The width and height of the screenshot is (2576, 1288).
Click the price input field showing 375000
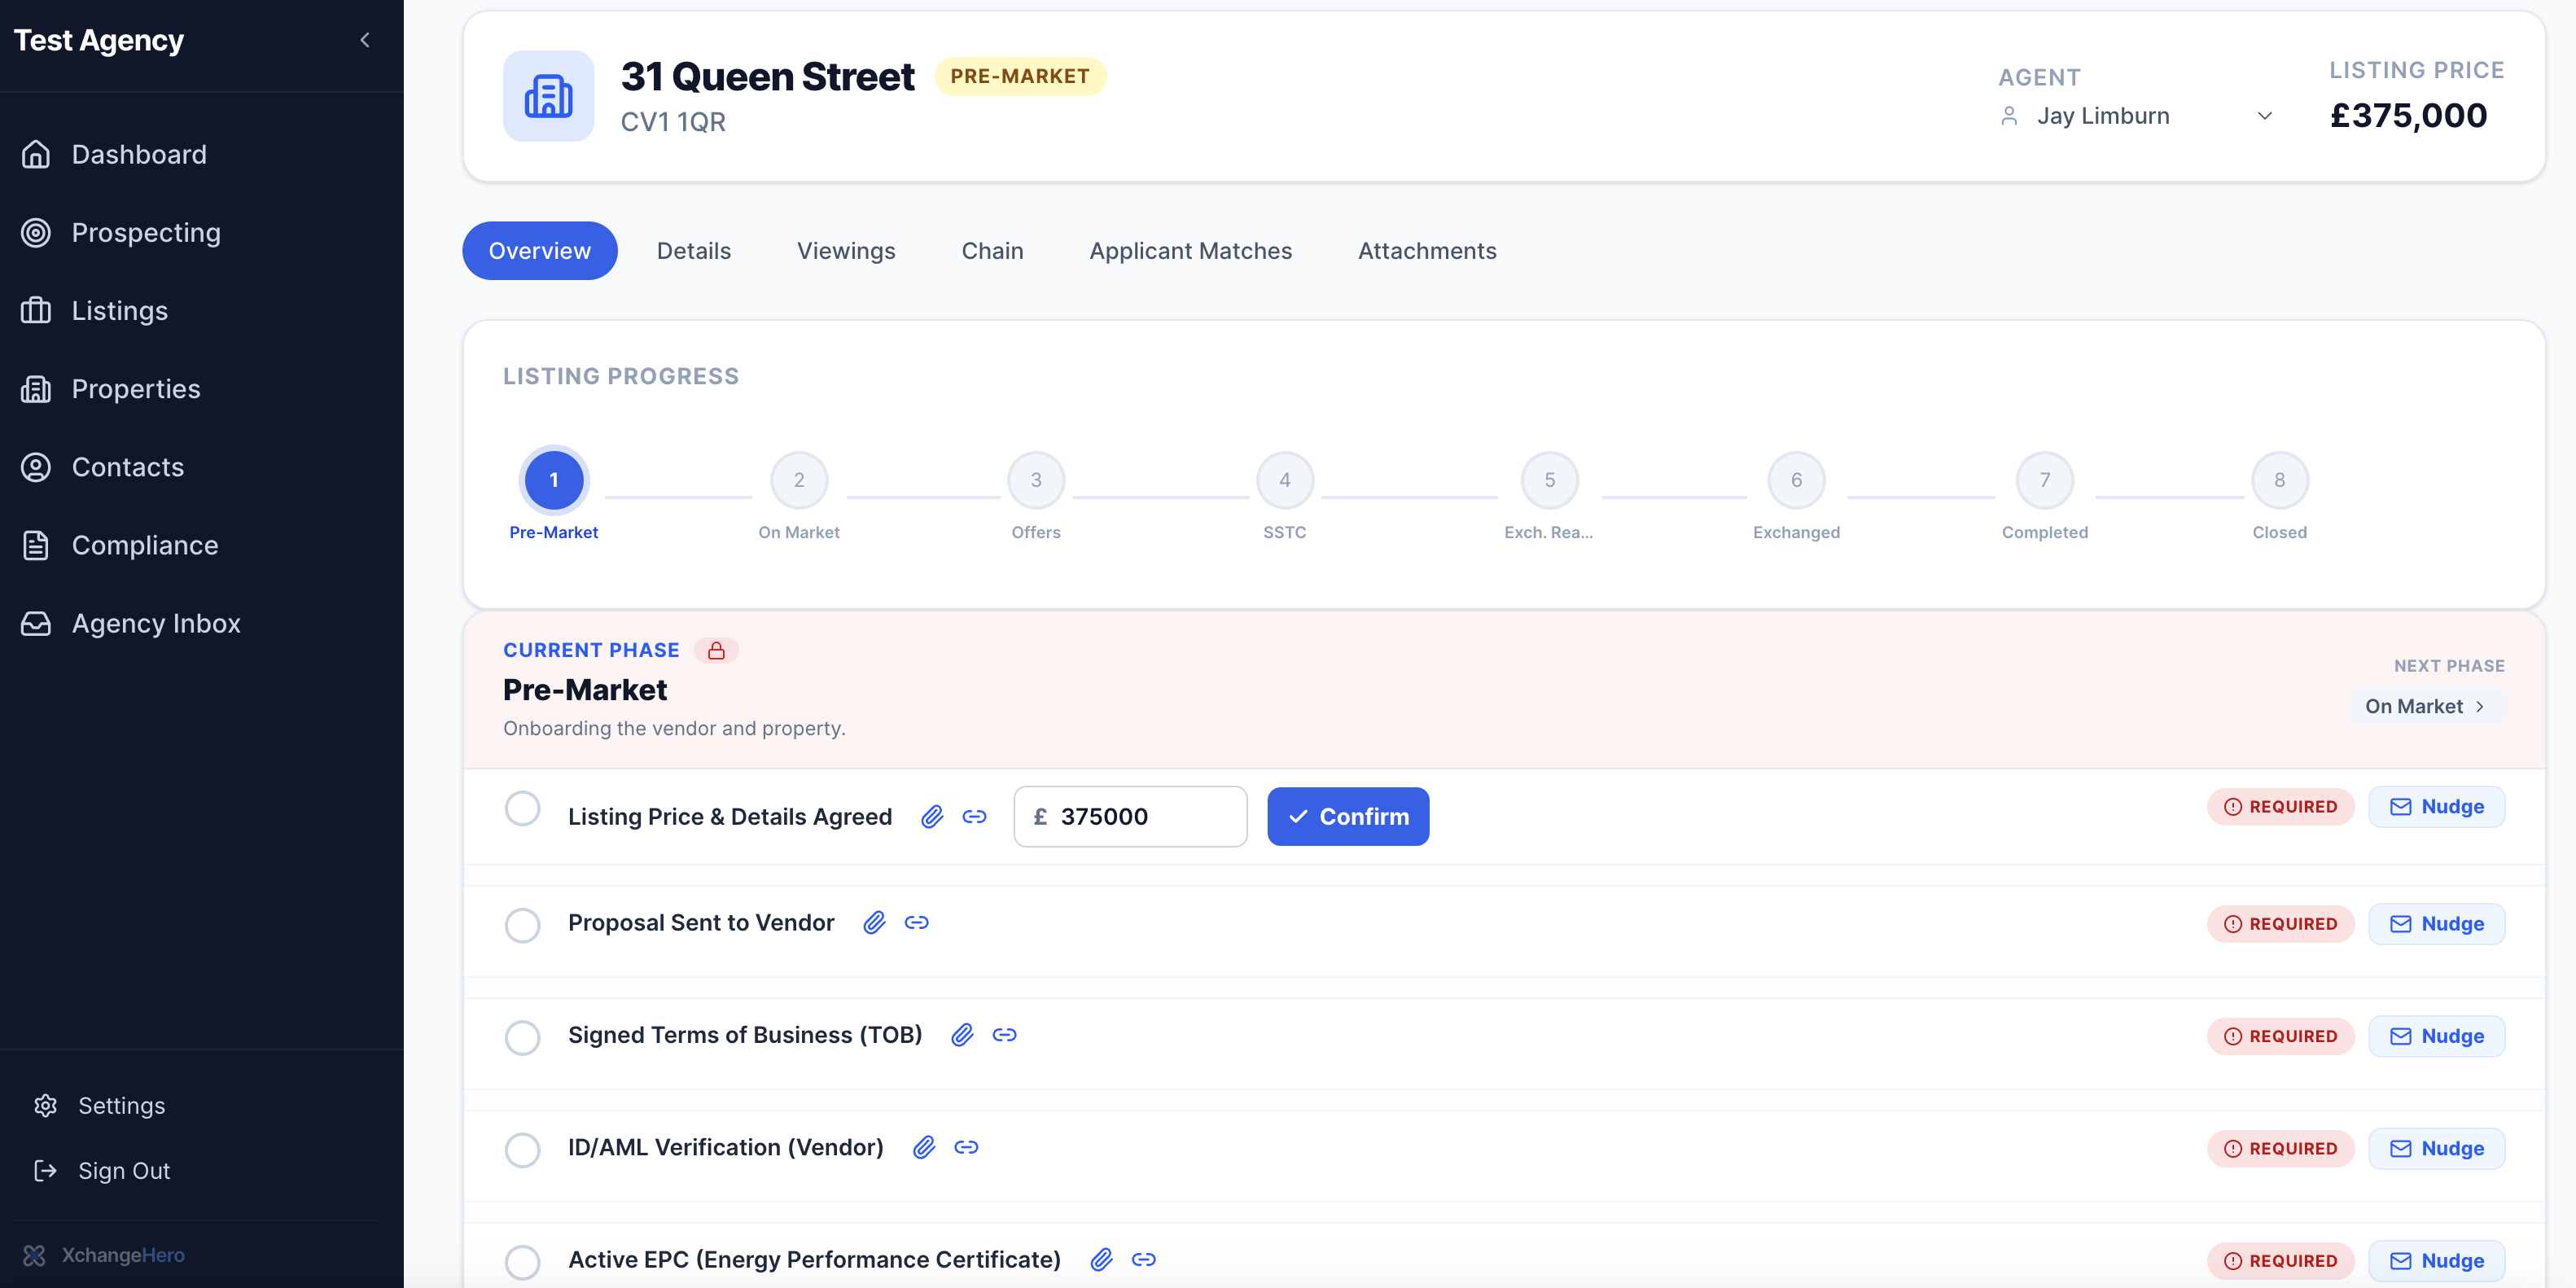1130,816
